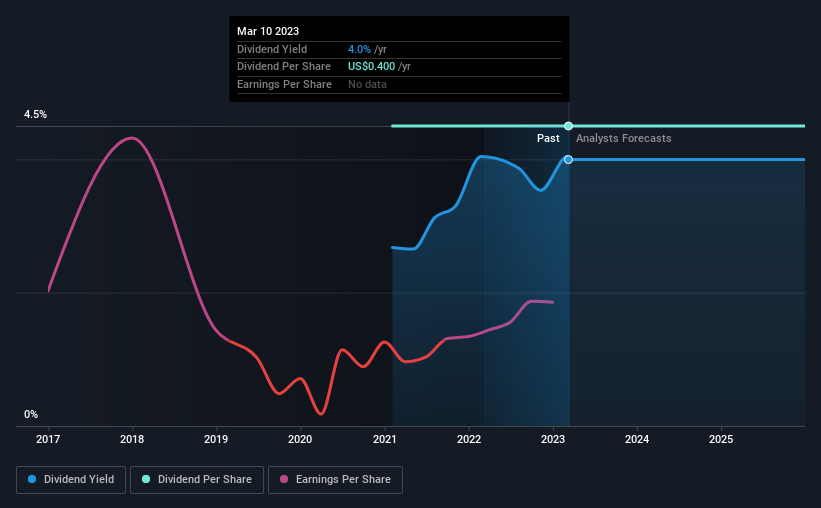
Task: Toggle the Dividend Per Share legend button
Action: coord(197,480)
